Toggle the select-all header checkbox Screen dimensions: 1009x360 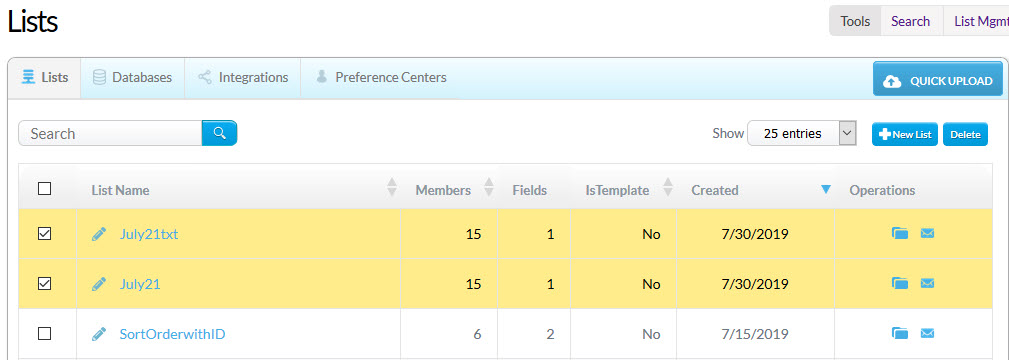tap(44, 189)
